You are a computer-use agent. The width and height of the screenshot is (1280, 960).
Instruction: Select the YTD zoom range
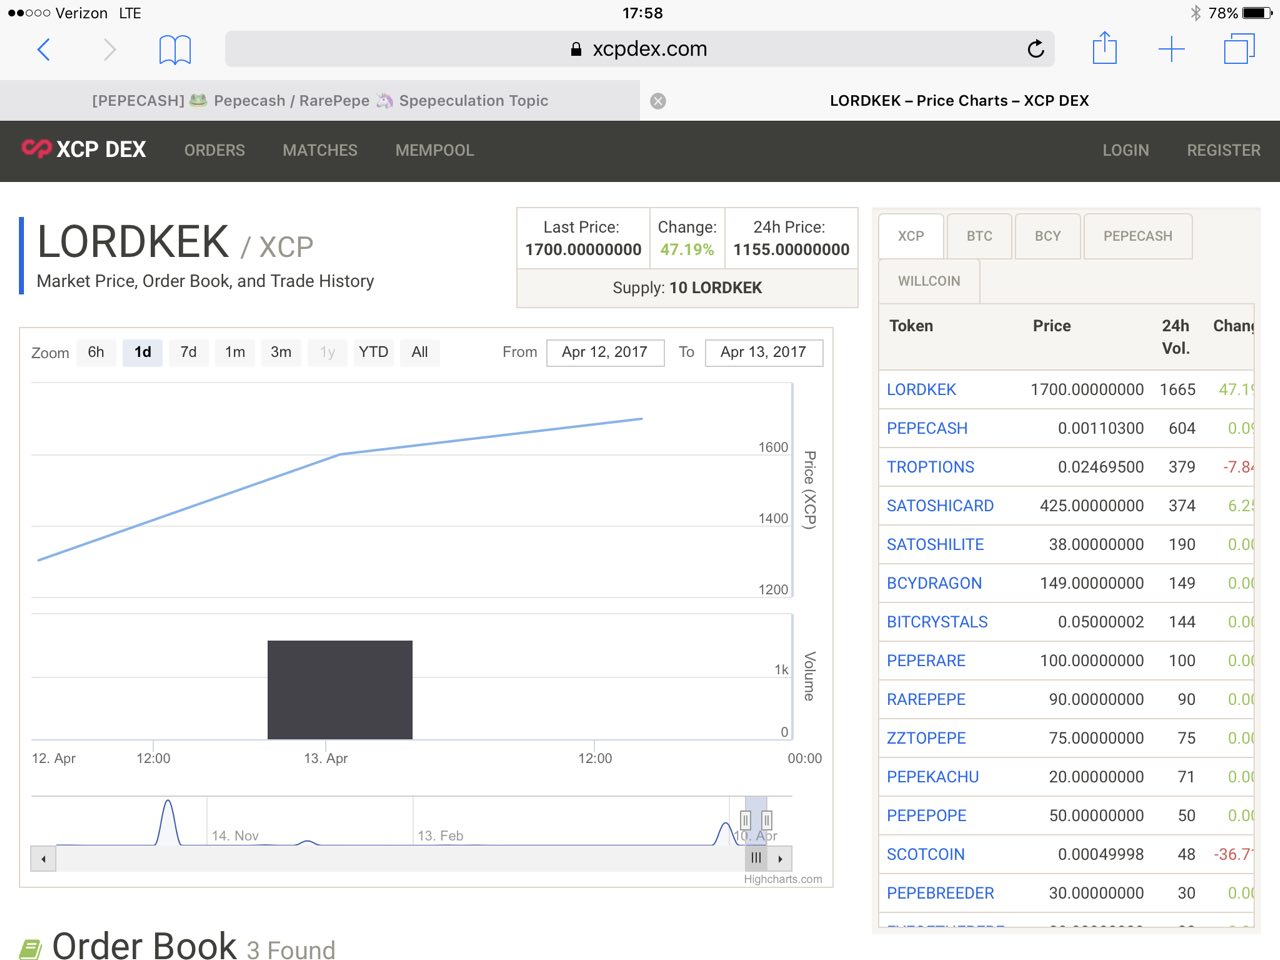[x=373, y=352]
